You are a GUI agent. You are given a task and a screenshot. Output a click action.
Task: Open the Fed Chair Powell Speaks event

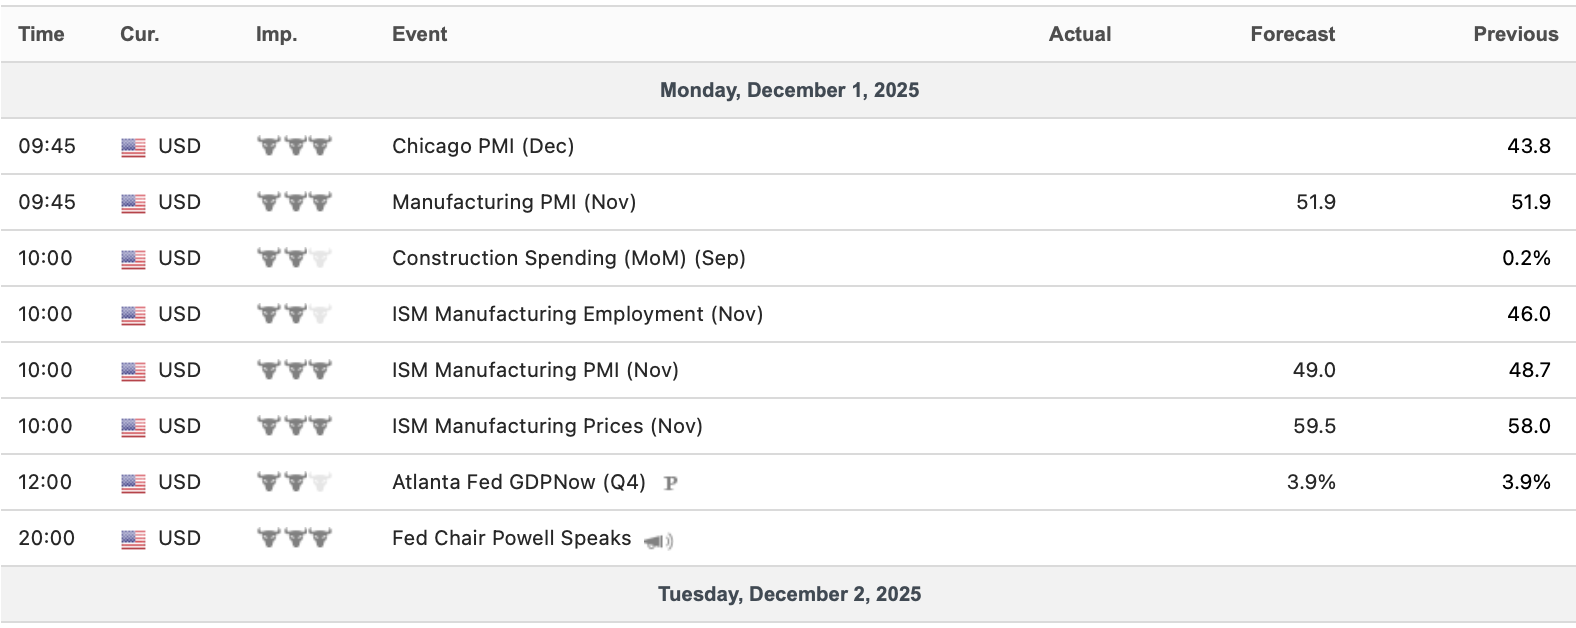coord(511,538)
